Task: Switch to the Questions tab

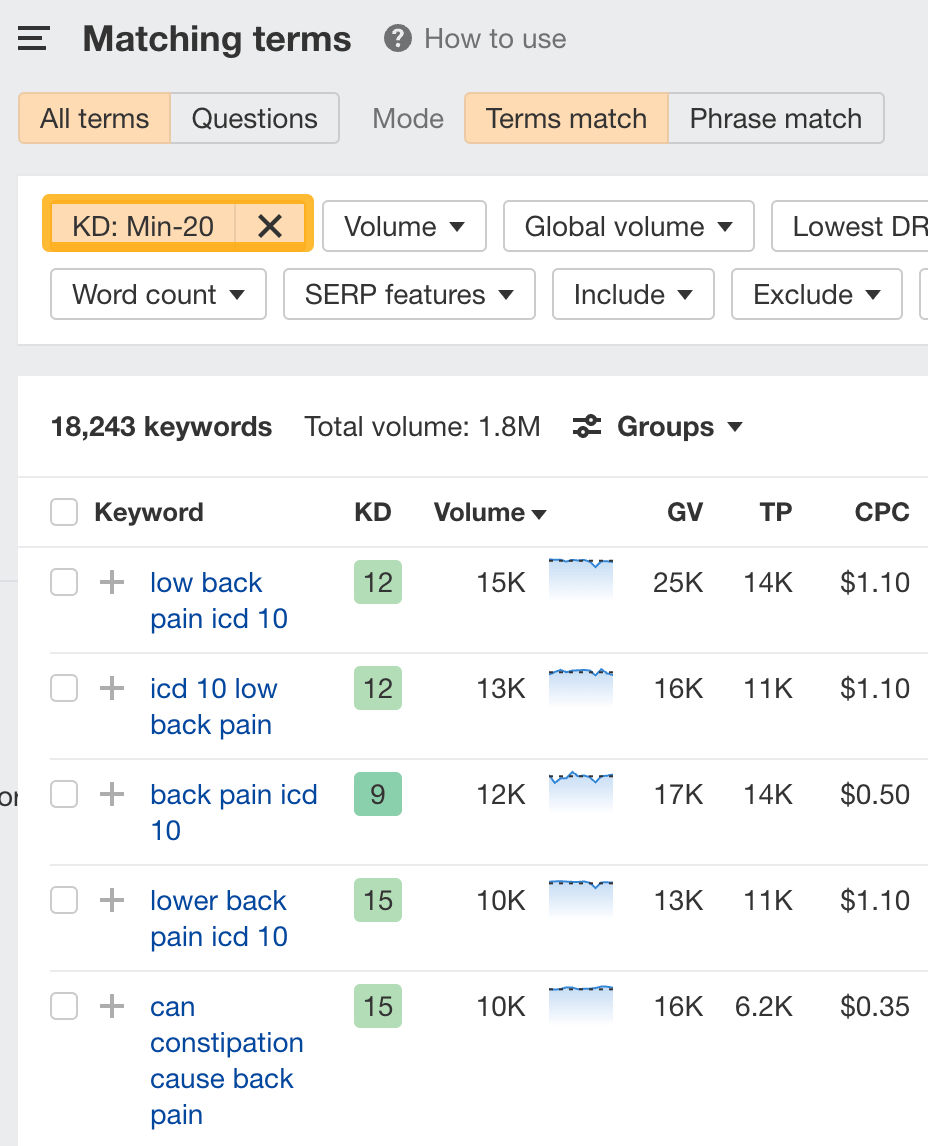Action: click(x=254, y=118)
